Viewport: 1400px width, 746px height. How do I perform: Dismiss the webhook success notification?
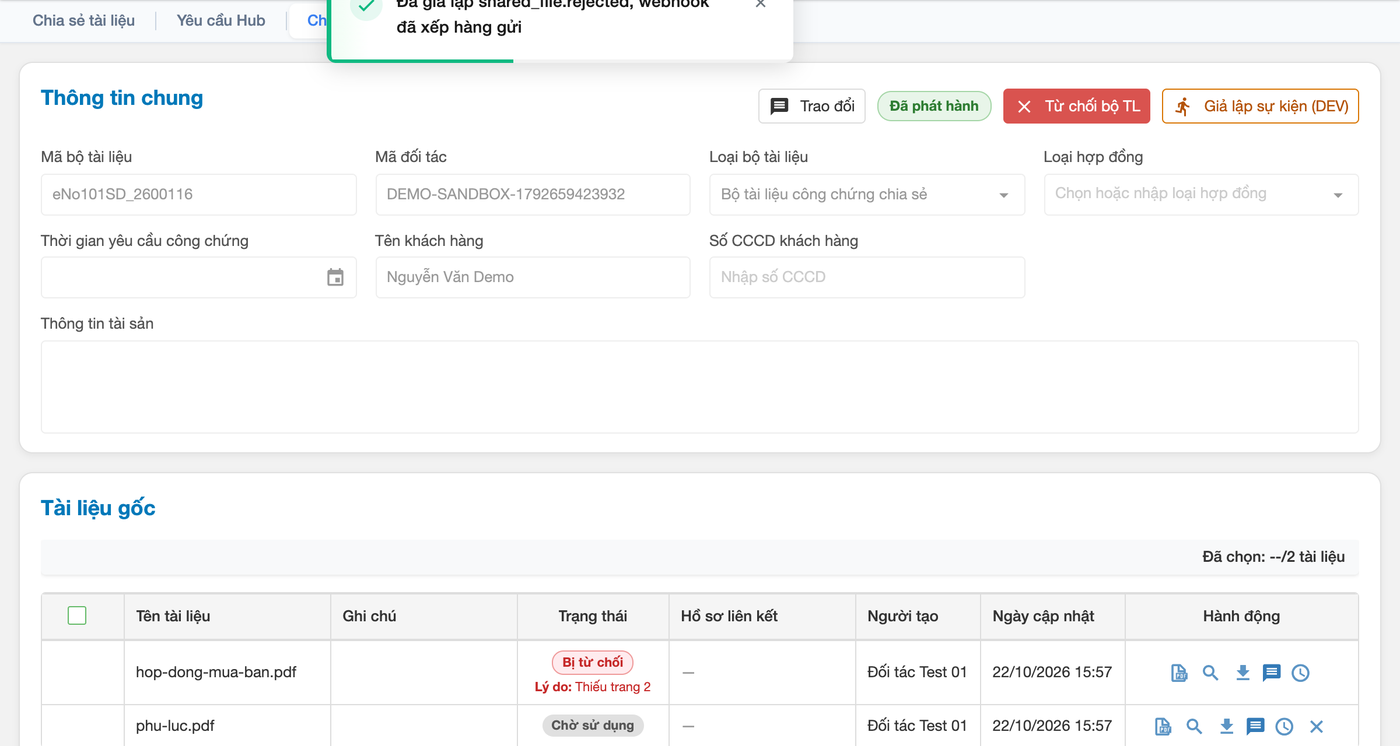[x=761, y=5]
